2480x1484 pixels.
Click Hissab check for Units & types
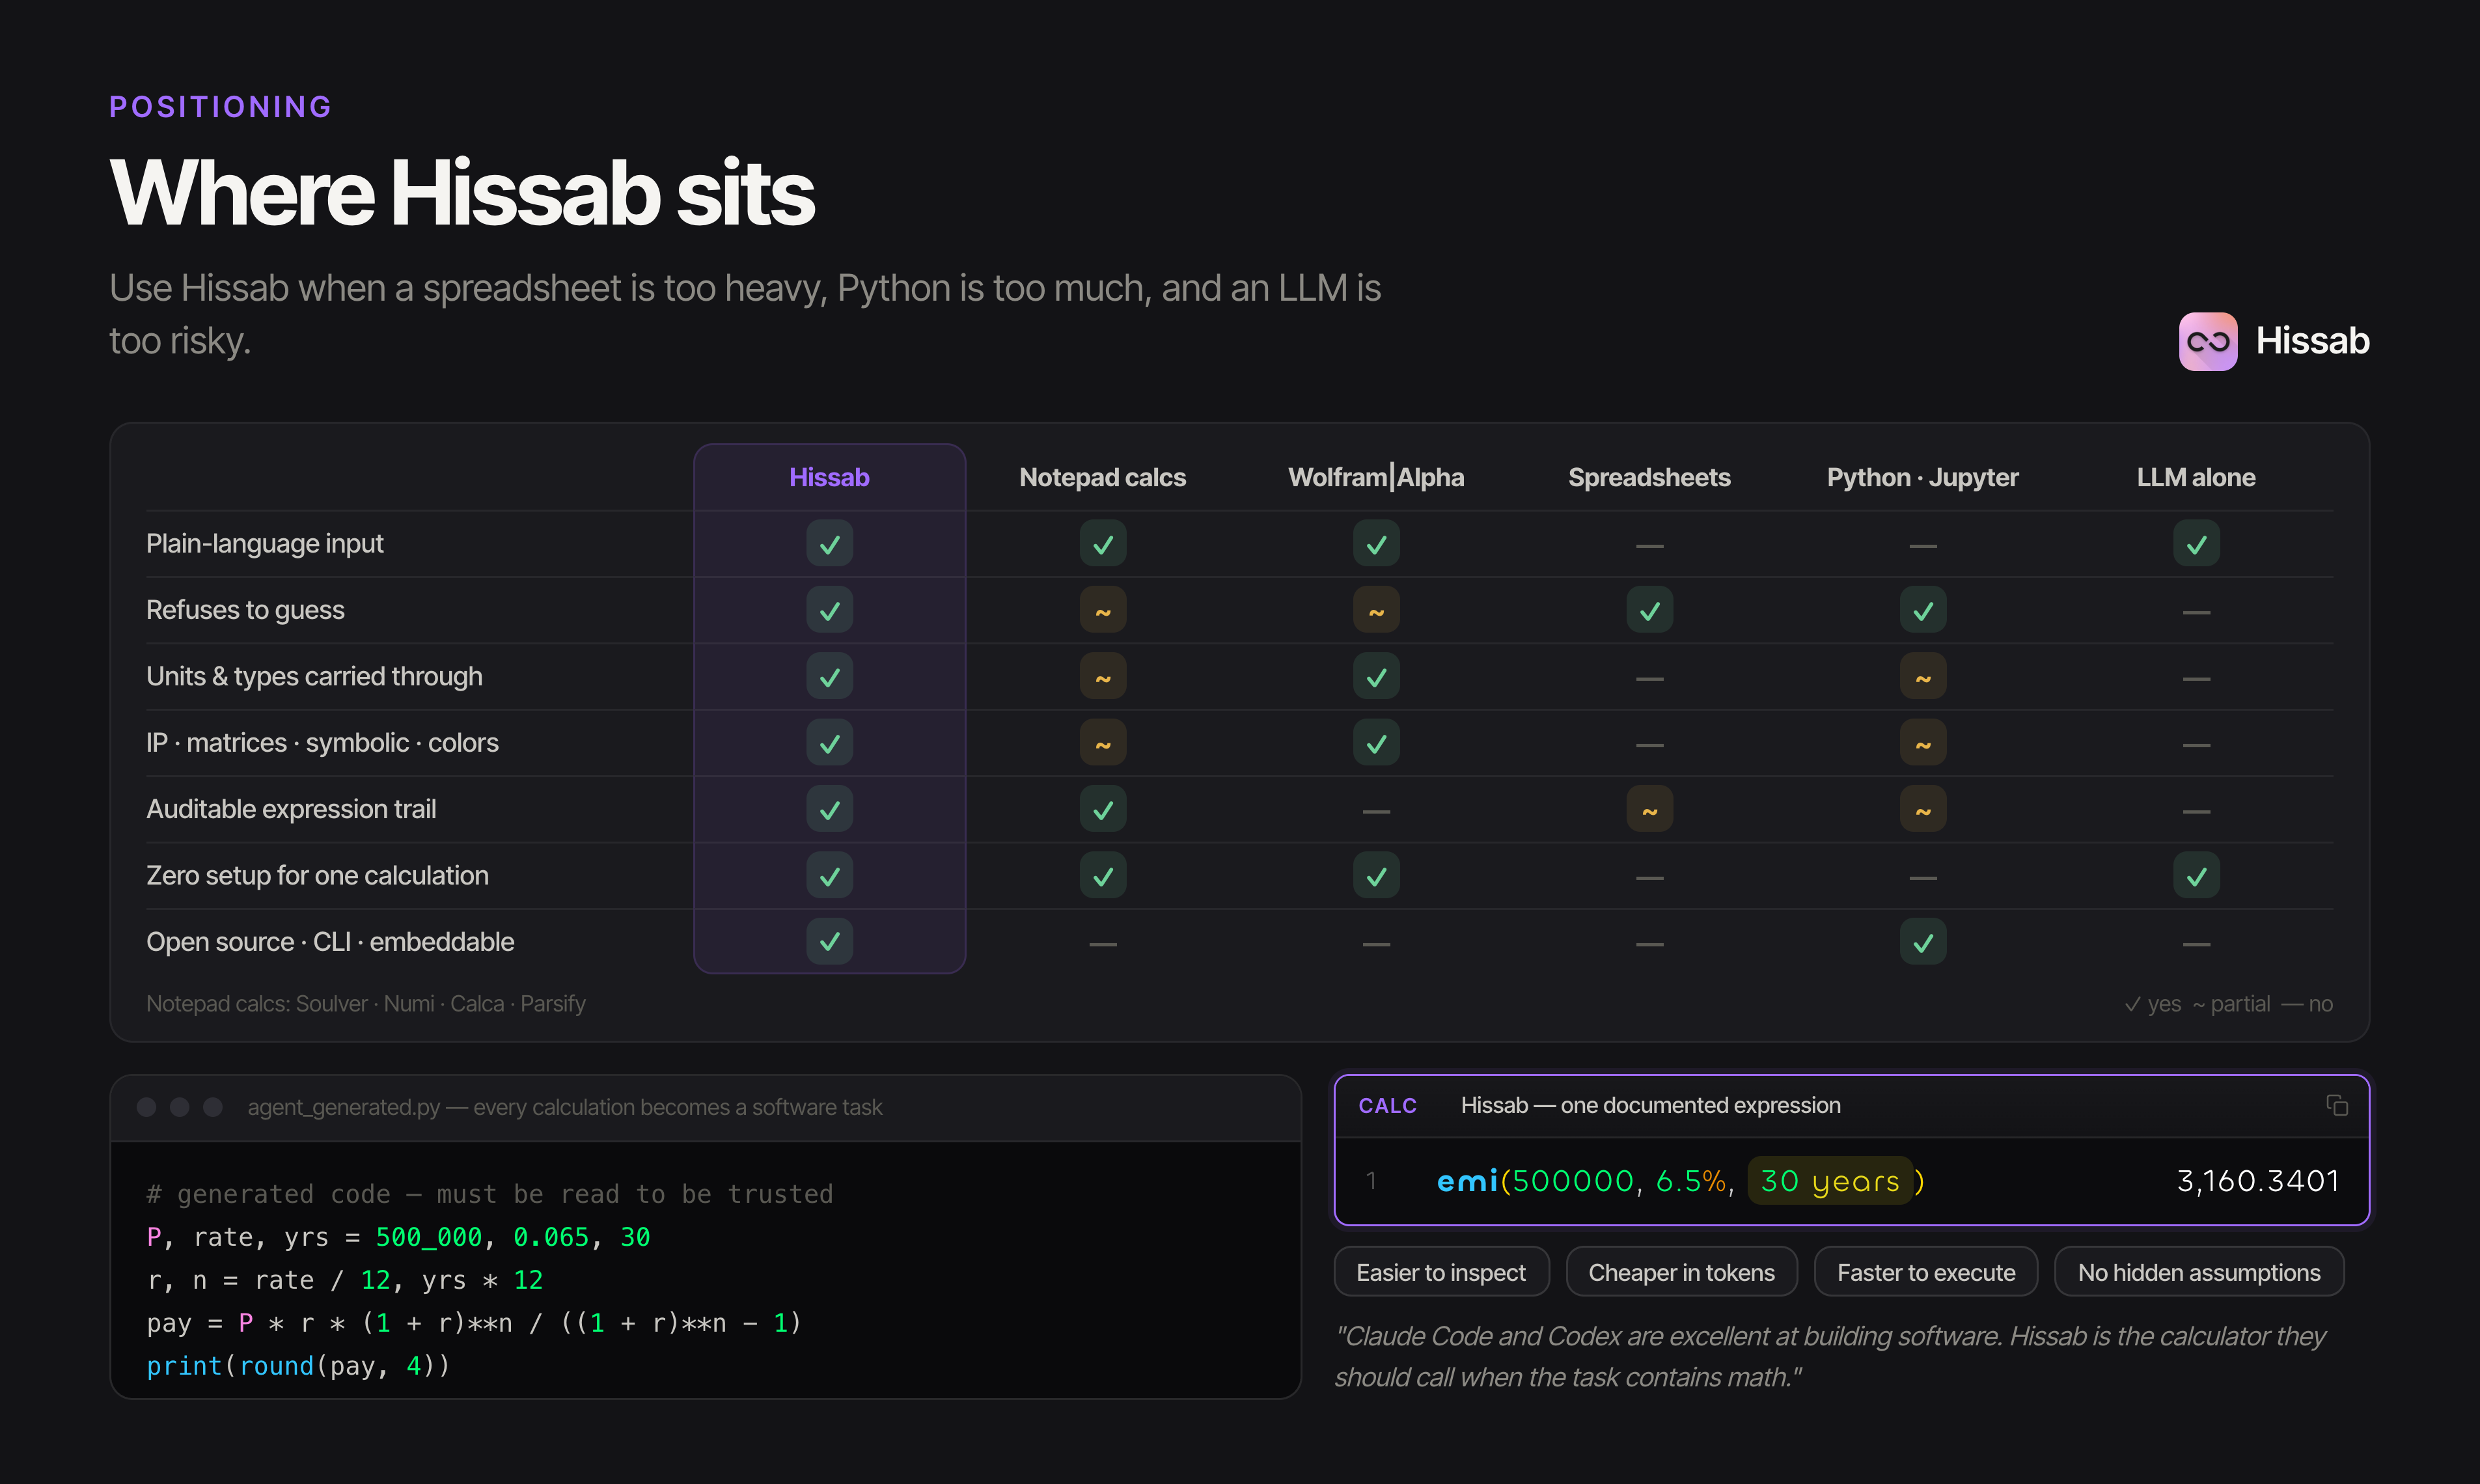829,677
